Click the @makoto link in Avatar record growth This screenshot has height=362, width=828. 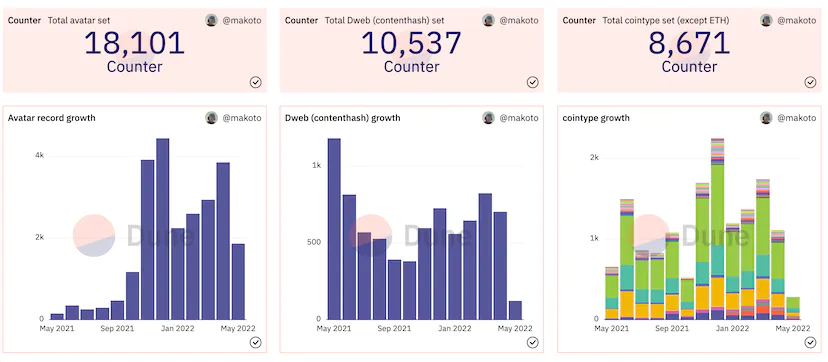[241, 118]
